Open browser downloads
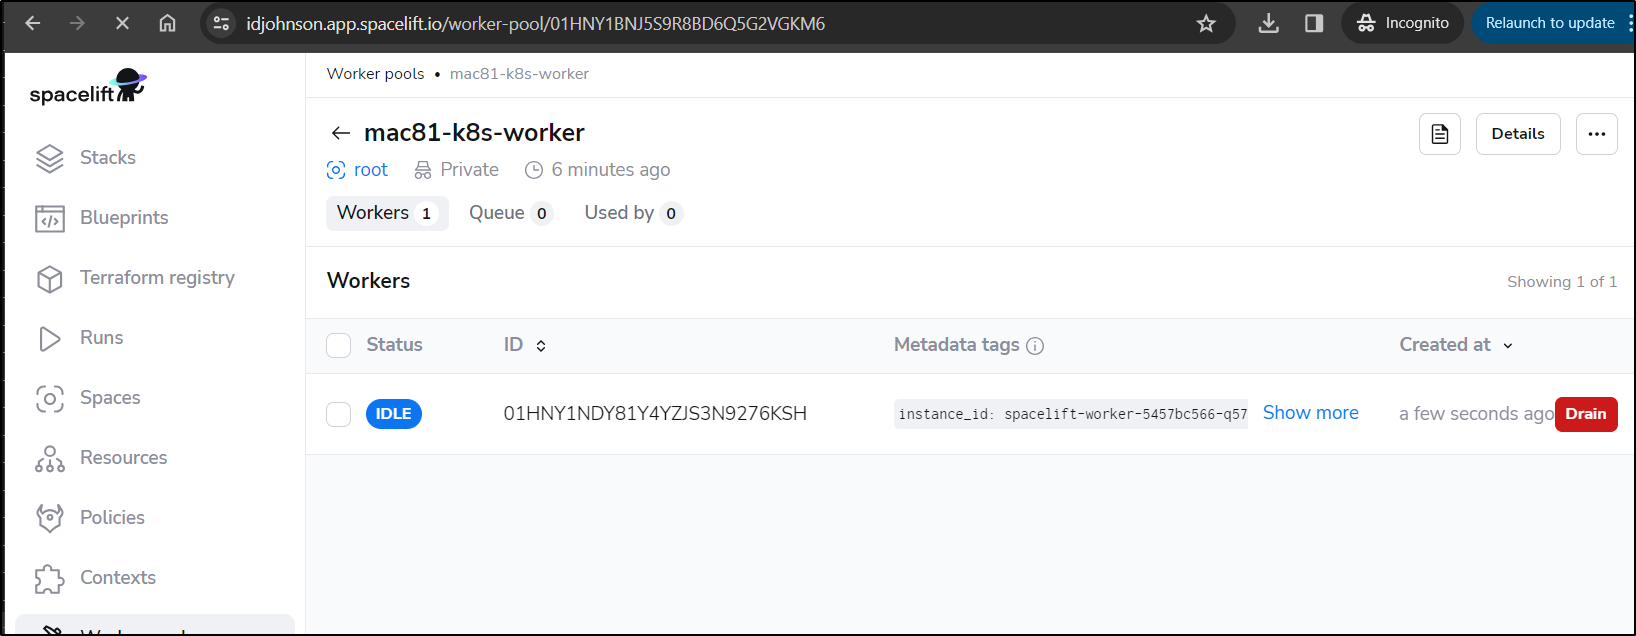 (x=1268, y=23)
